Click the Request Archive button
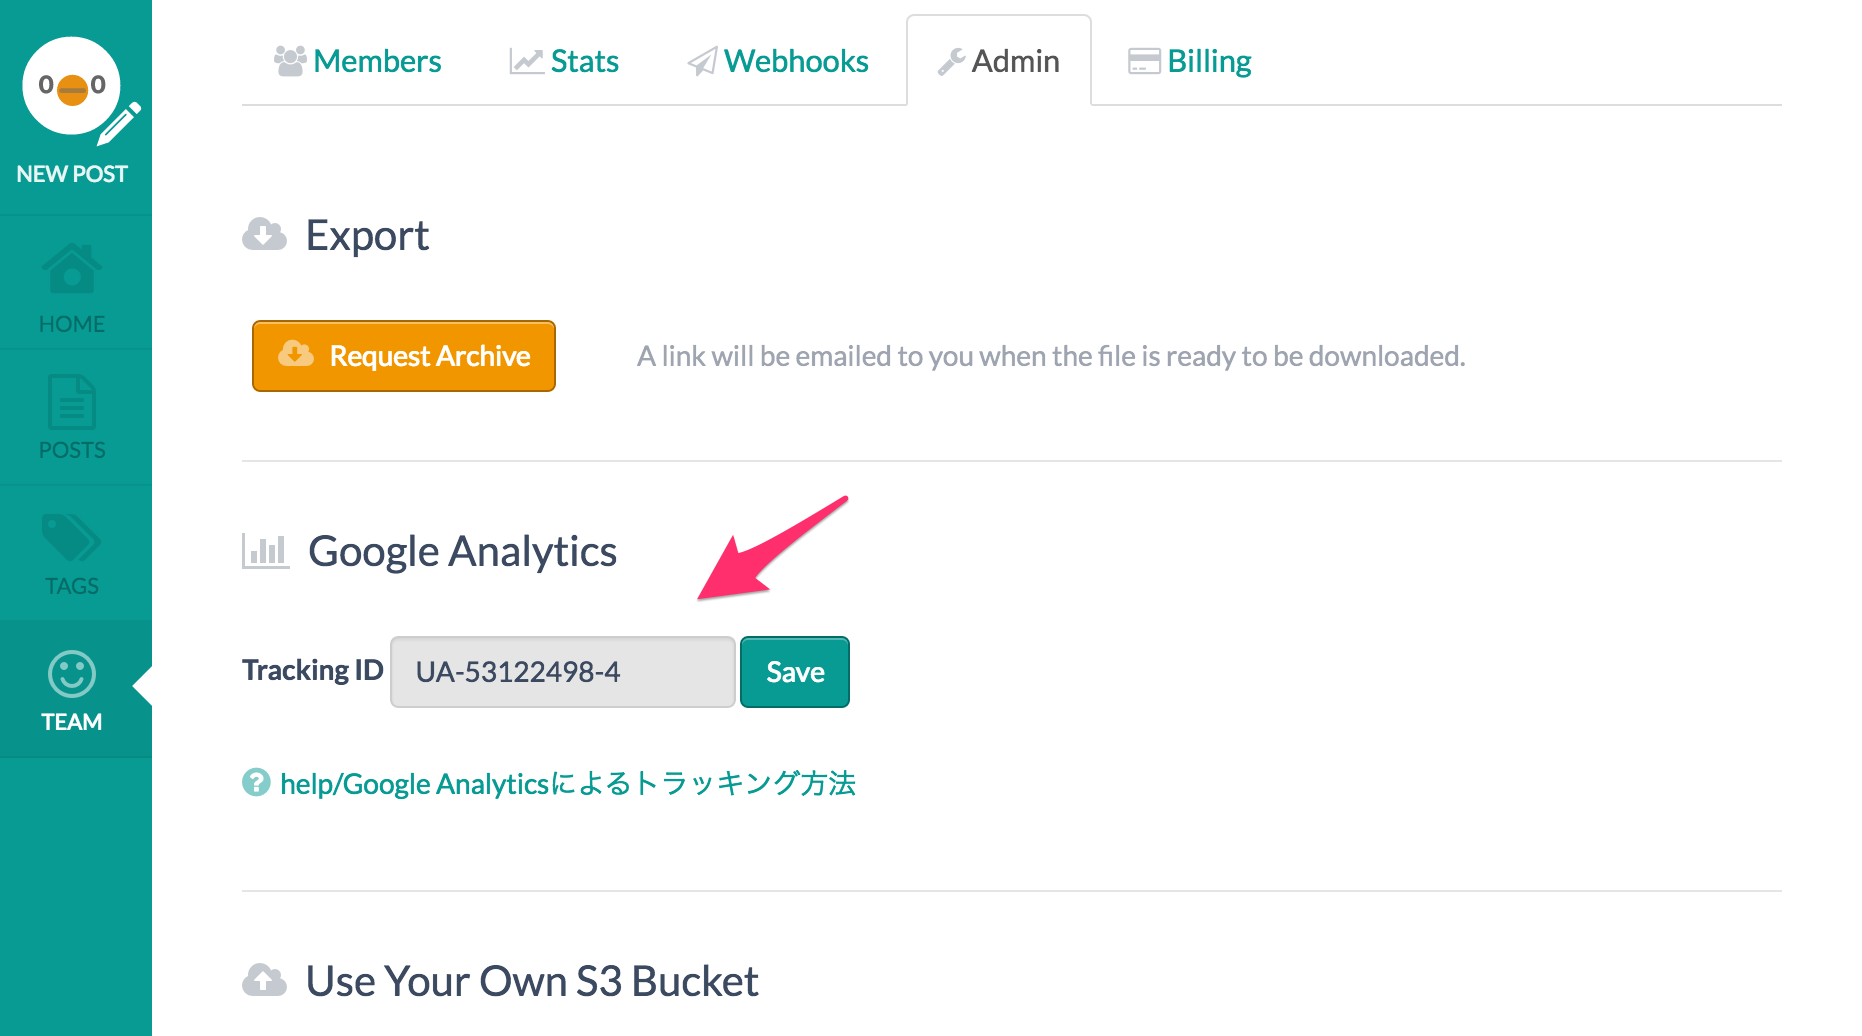This screenshot has height=1036, width=1862. click(x=404, y=356)
